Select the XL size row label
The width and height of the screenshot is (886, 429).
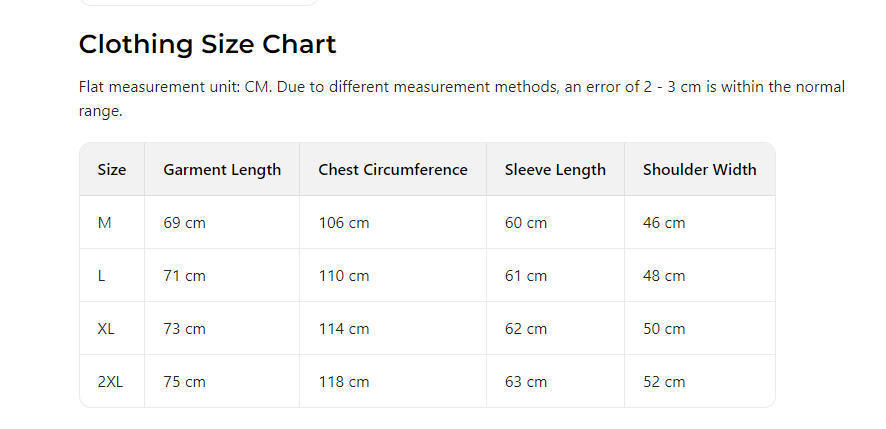click(106, 329)
